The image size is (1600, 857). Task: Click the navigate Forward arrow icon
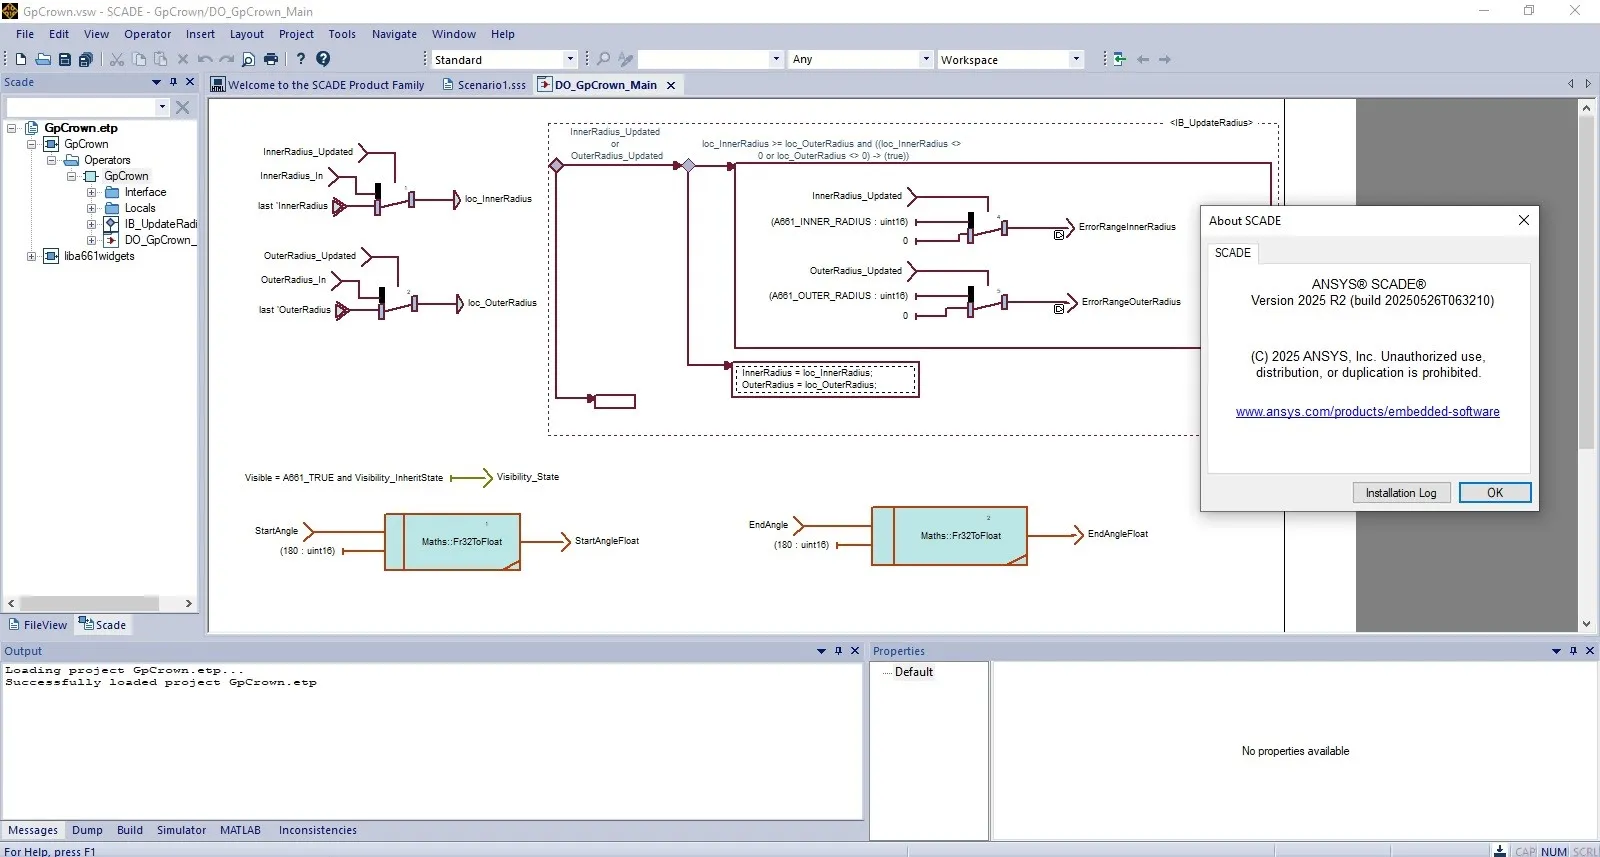coord(1165,60)
